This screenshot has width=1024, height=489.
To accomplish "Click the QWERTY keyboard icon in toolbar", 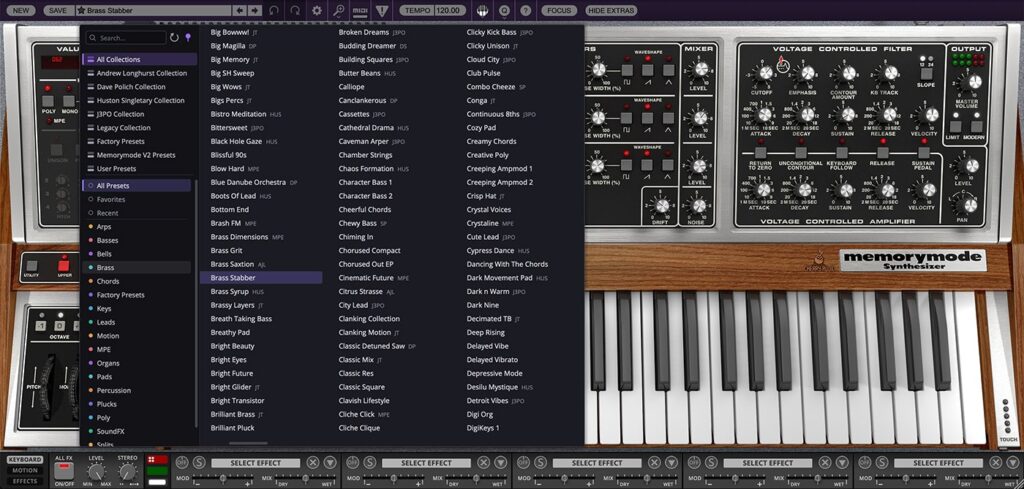I will 482,10.
